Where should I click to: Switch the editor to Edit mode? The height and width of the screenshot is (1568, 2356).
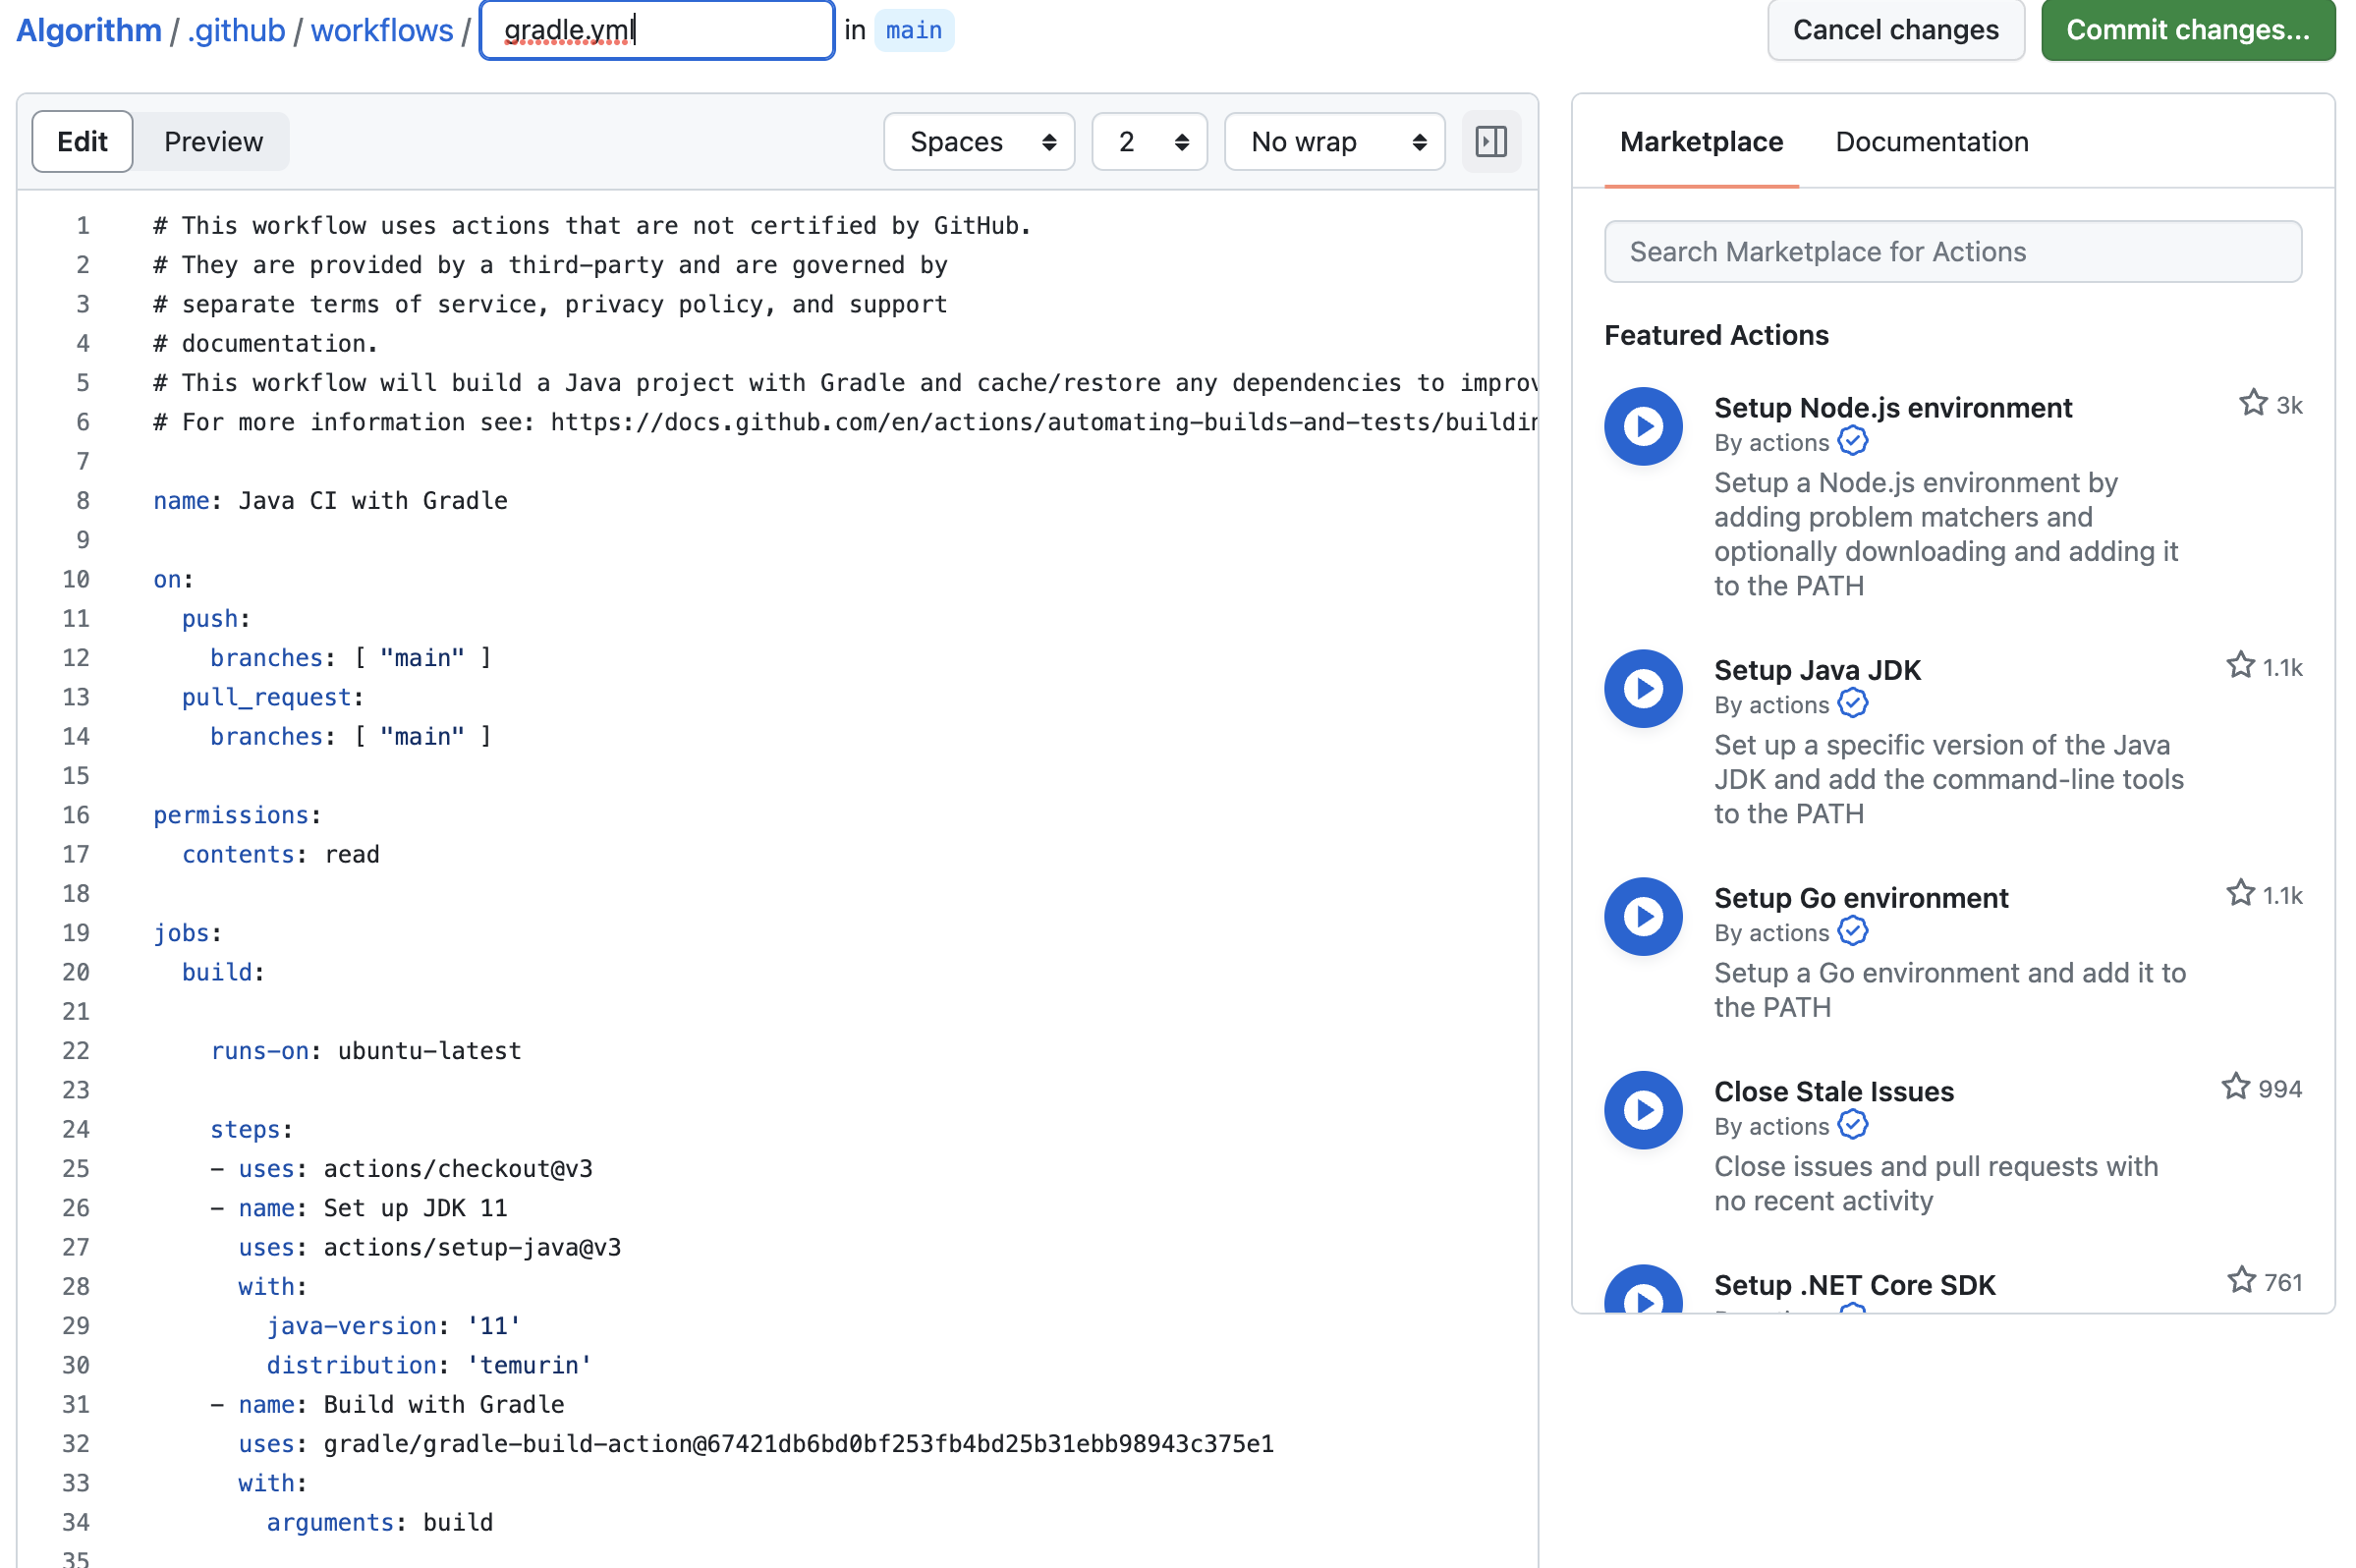click(82, 142)
